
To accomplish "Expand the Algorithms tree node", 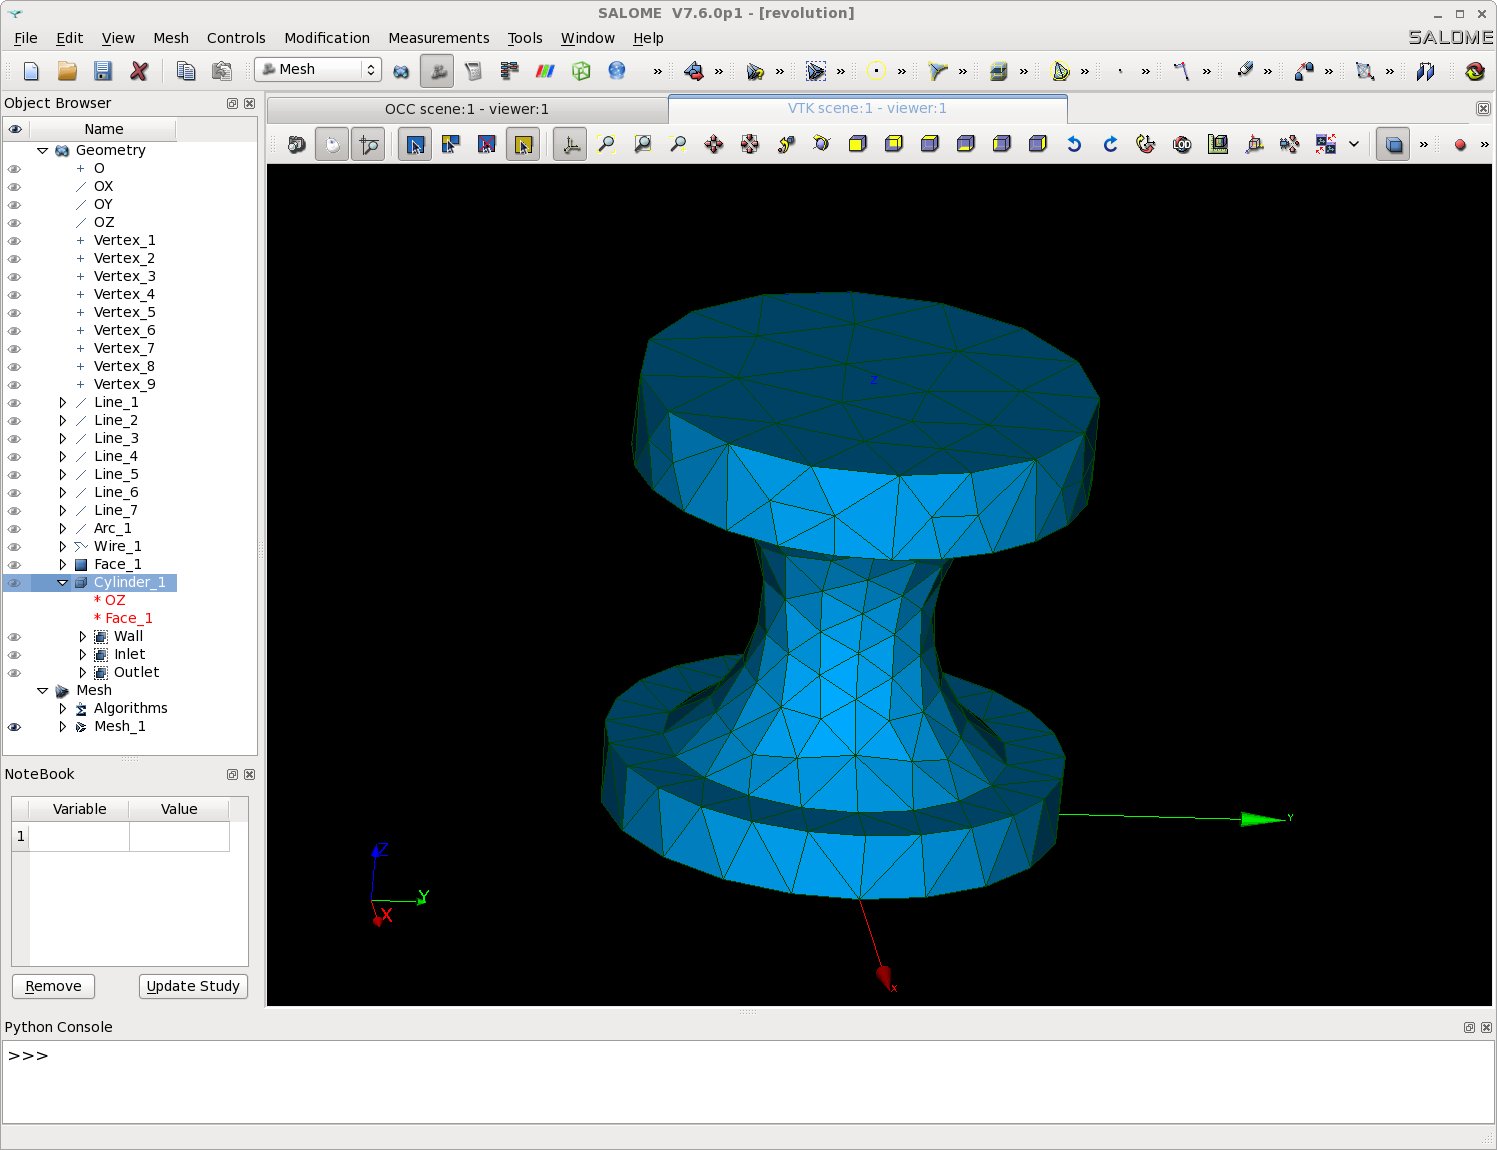I will [x=63, y=709].
